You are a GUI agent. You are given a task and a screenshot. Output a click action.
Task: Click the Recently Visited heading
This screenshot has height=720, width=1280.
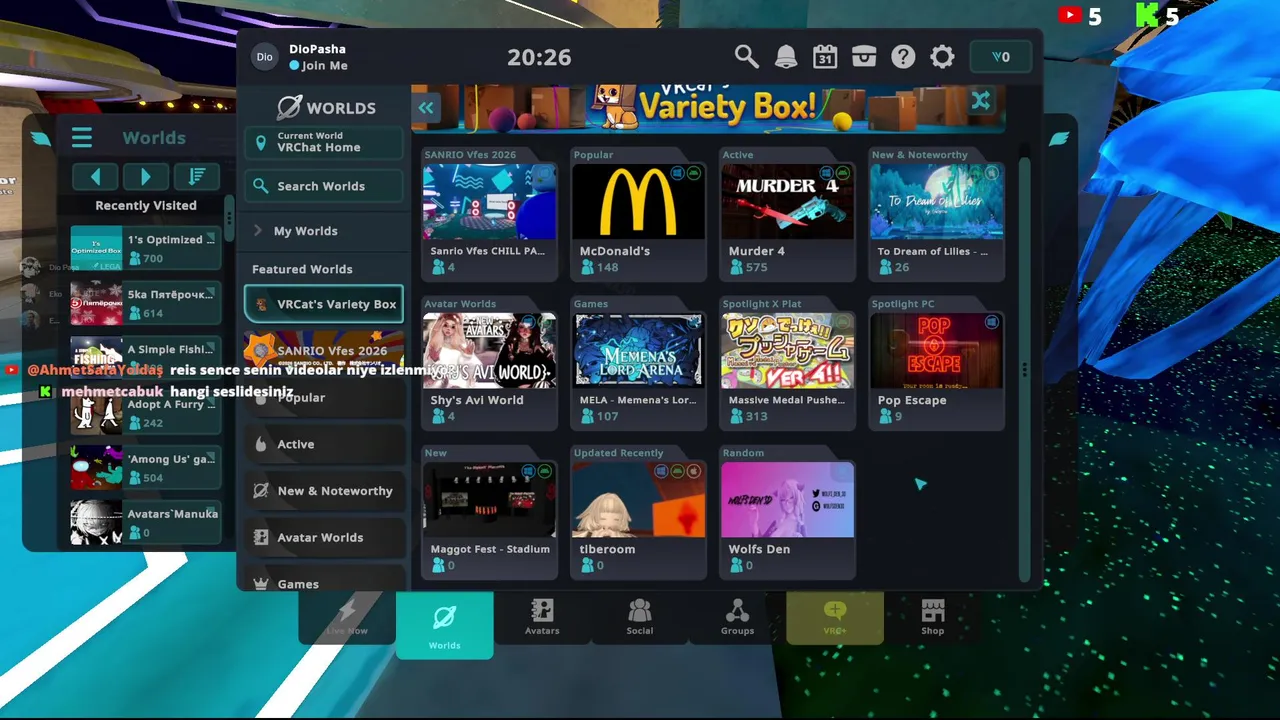(146, 205)
